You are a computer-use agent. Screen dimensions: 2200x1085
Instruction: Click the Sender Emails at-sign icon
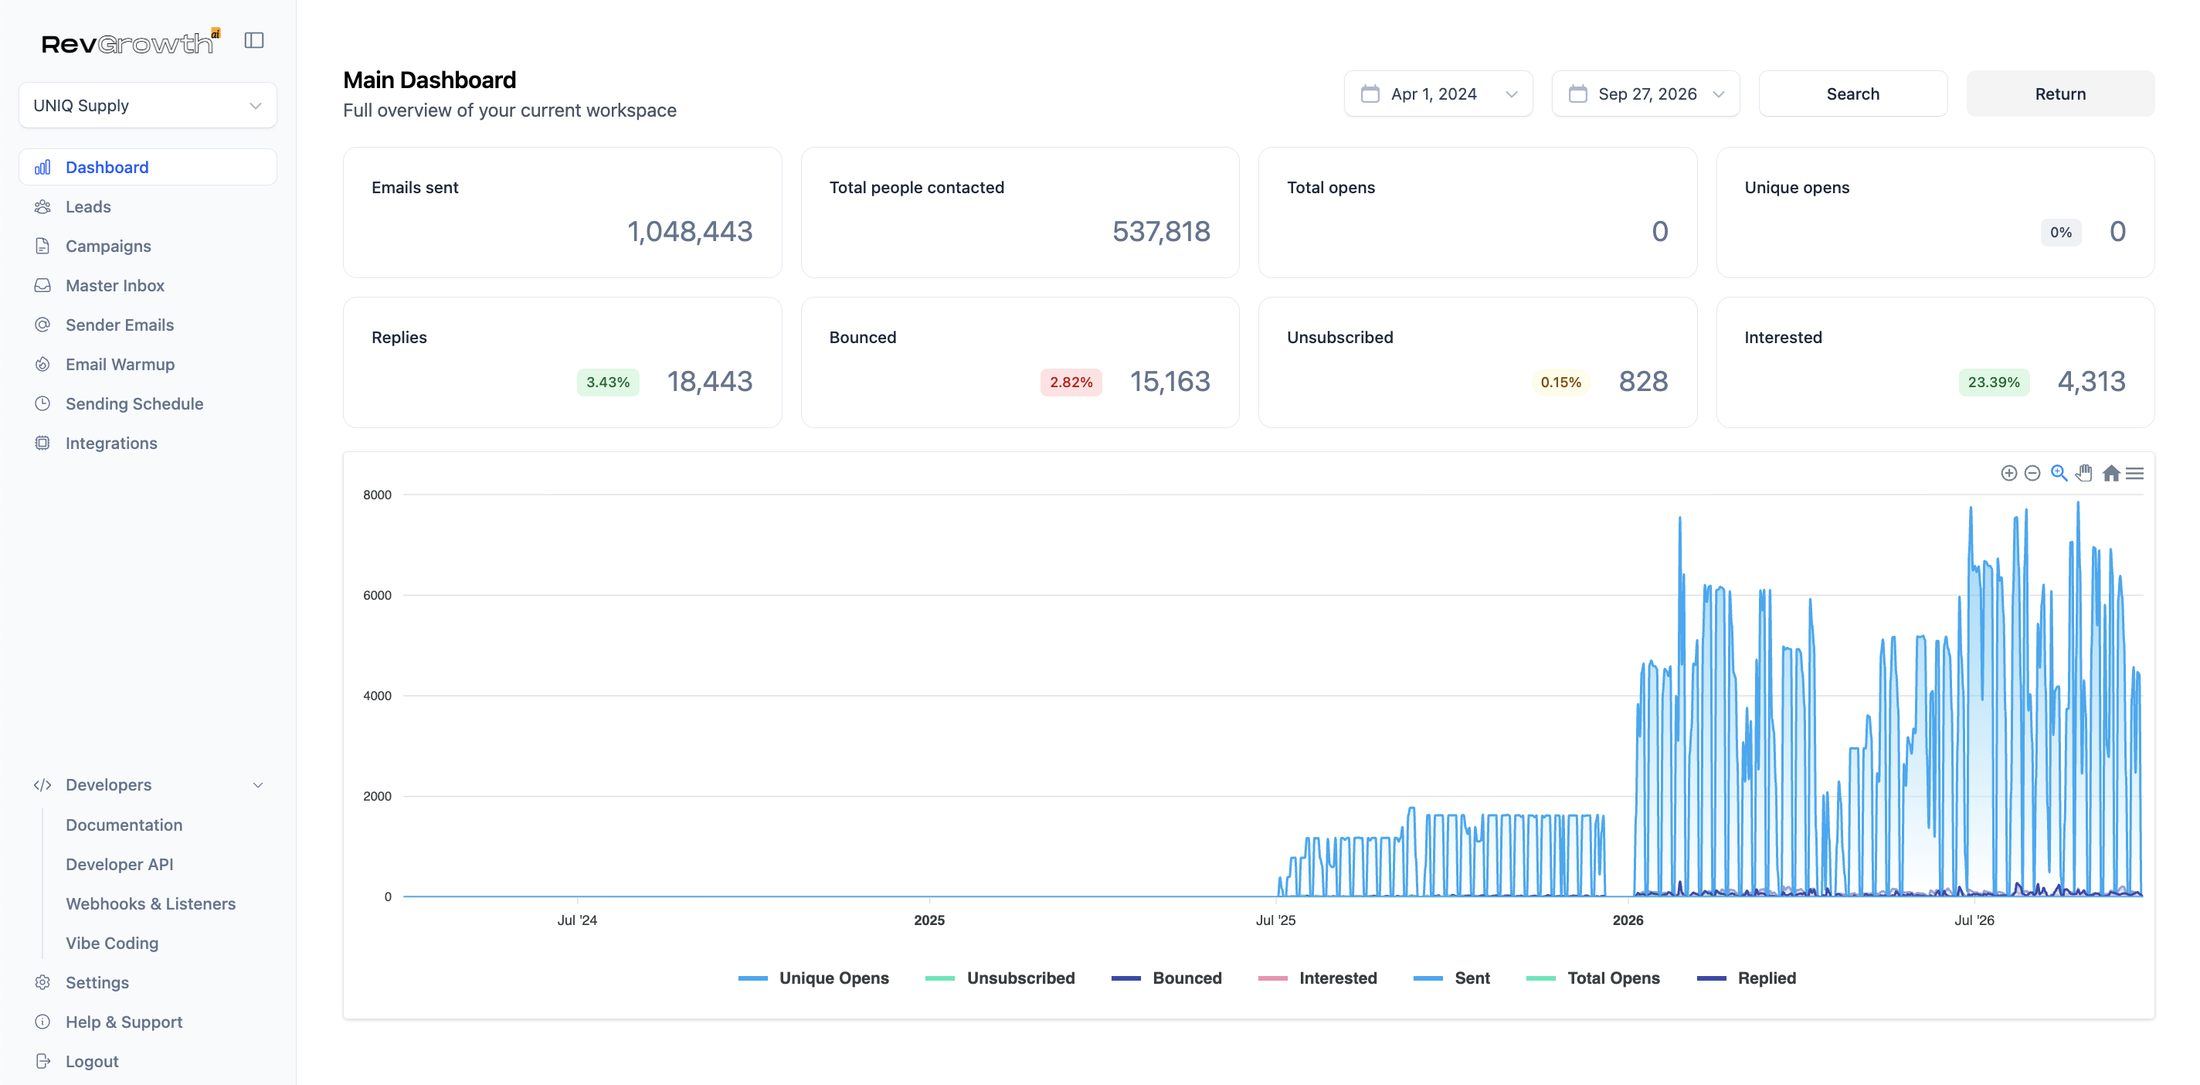click(42, 325)
